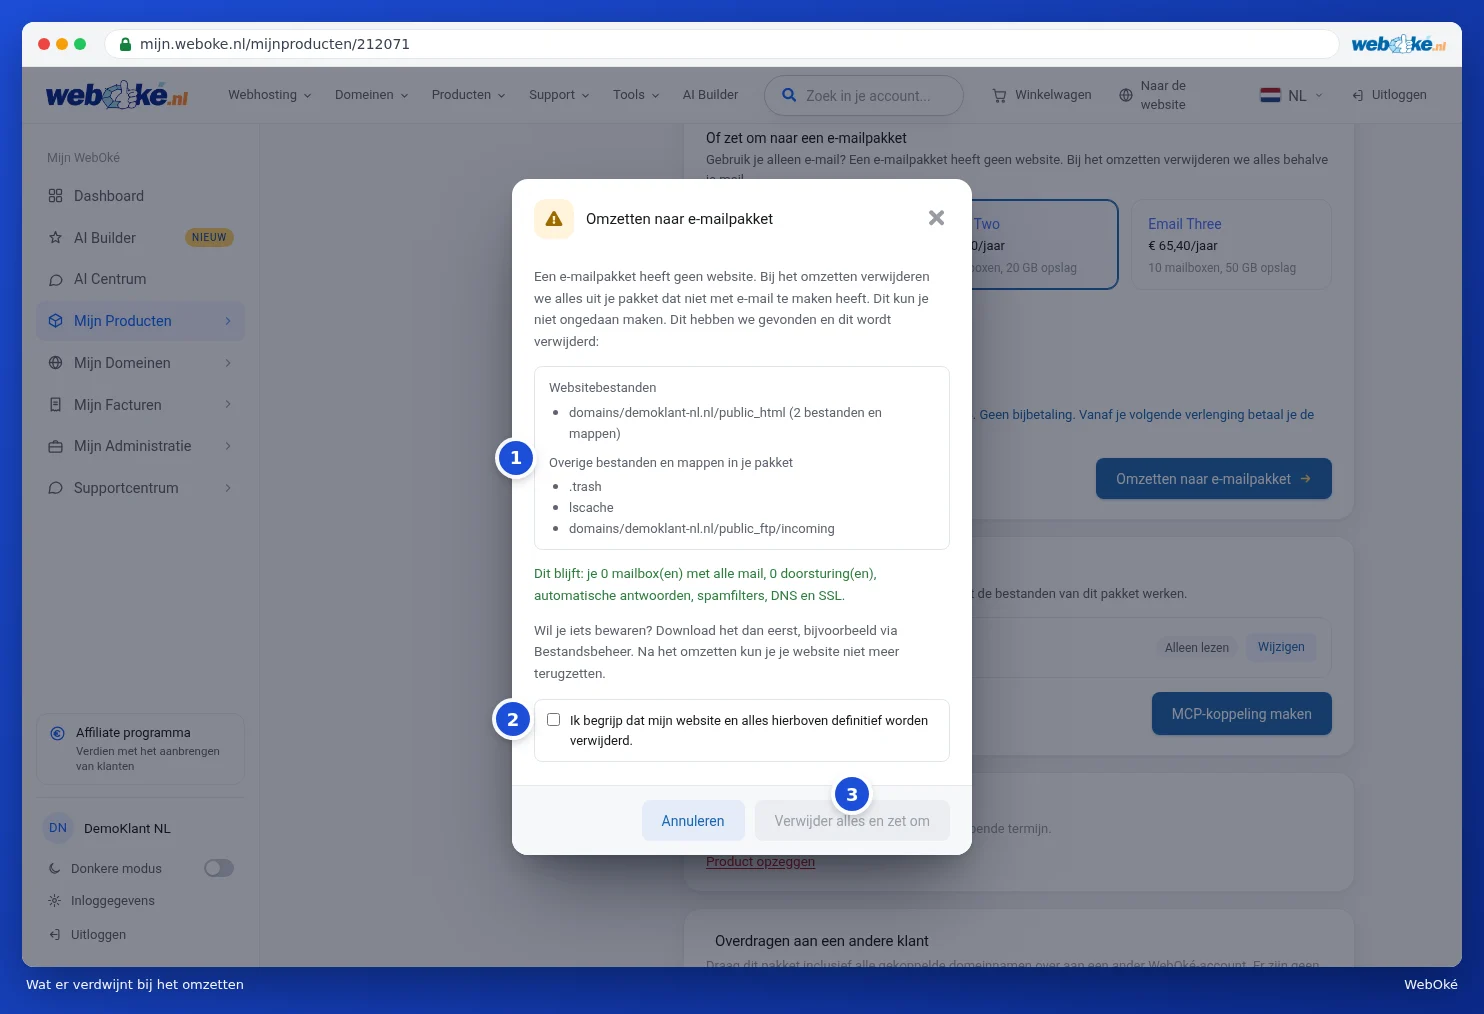Open the Winkelwagen cart icon
1484x1014 pixels.
click(x=999, y=95)
